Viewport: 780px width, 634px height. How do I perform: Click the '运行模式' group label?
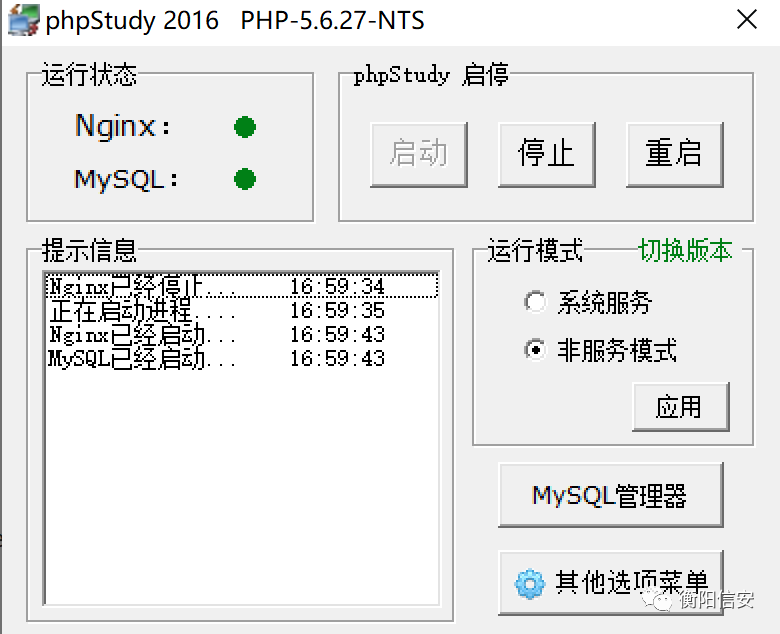(535, 250)
